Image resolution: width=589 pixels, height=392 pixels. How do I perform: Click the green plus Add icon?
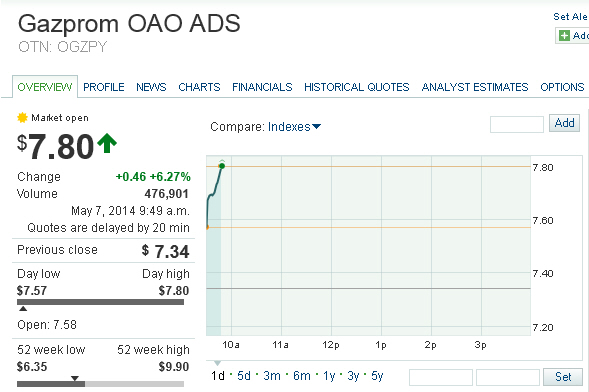[564, 36]
